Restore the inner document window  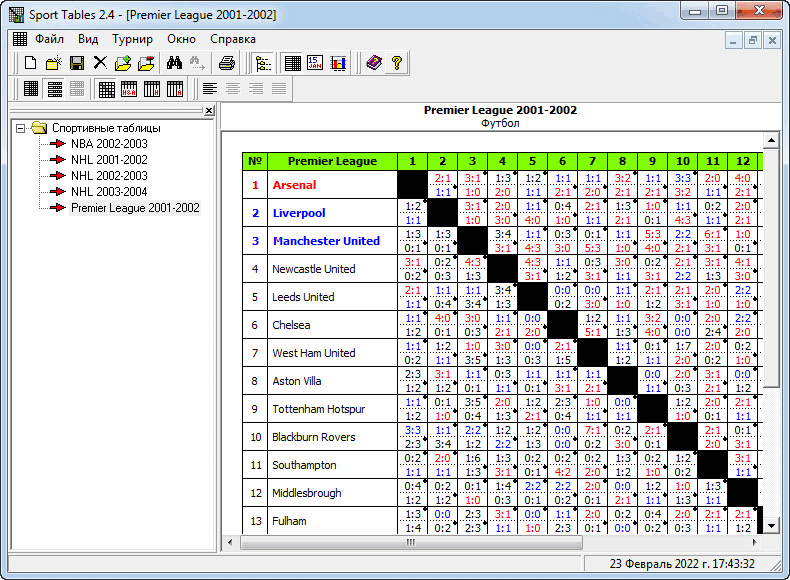[753, 40]
